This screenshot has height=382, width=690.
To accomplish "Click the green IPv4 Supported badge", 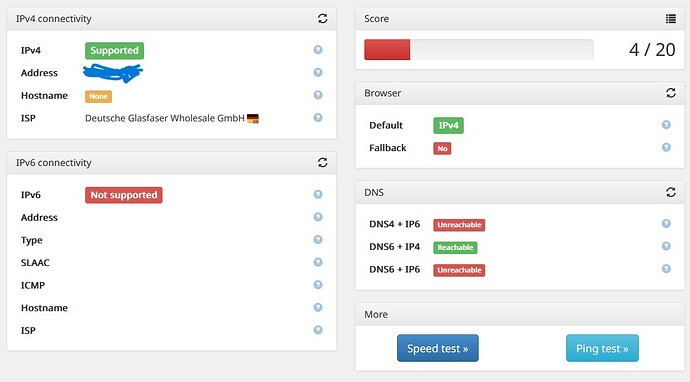I will tap(114, 51).
